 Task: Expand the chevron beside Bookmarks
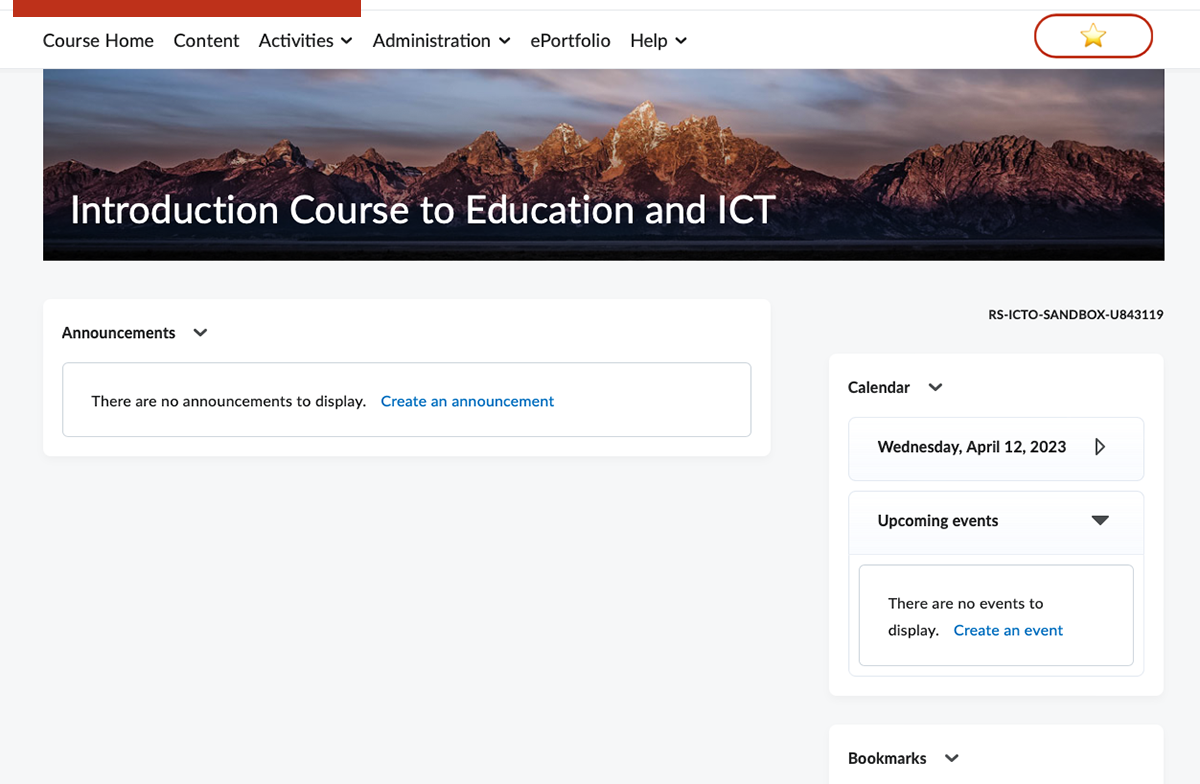click(951, 758)
